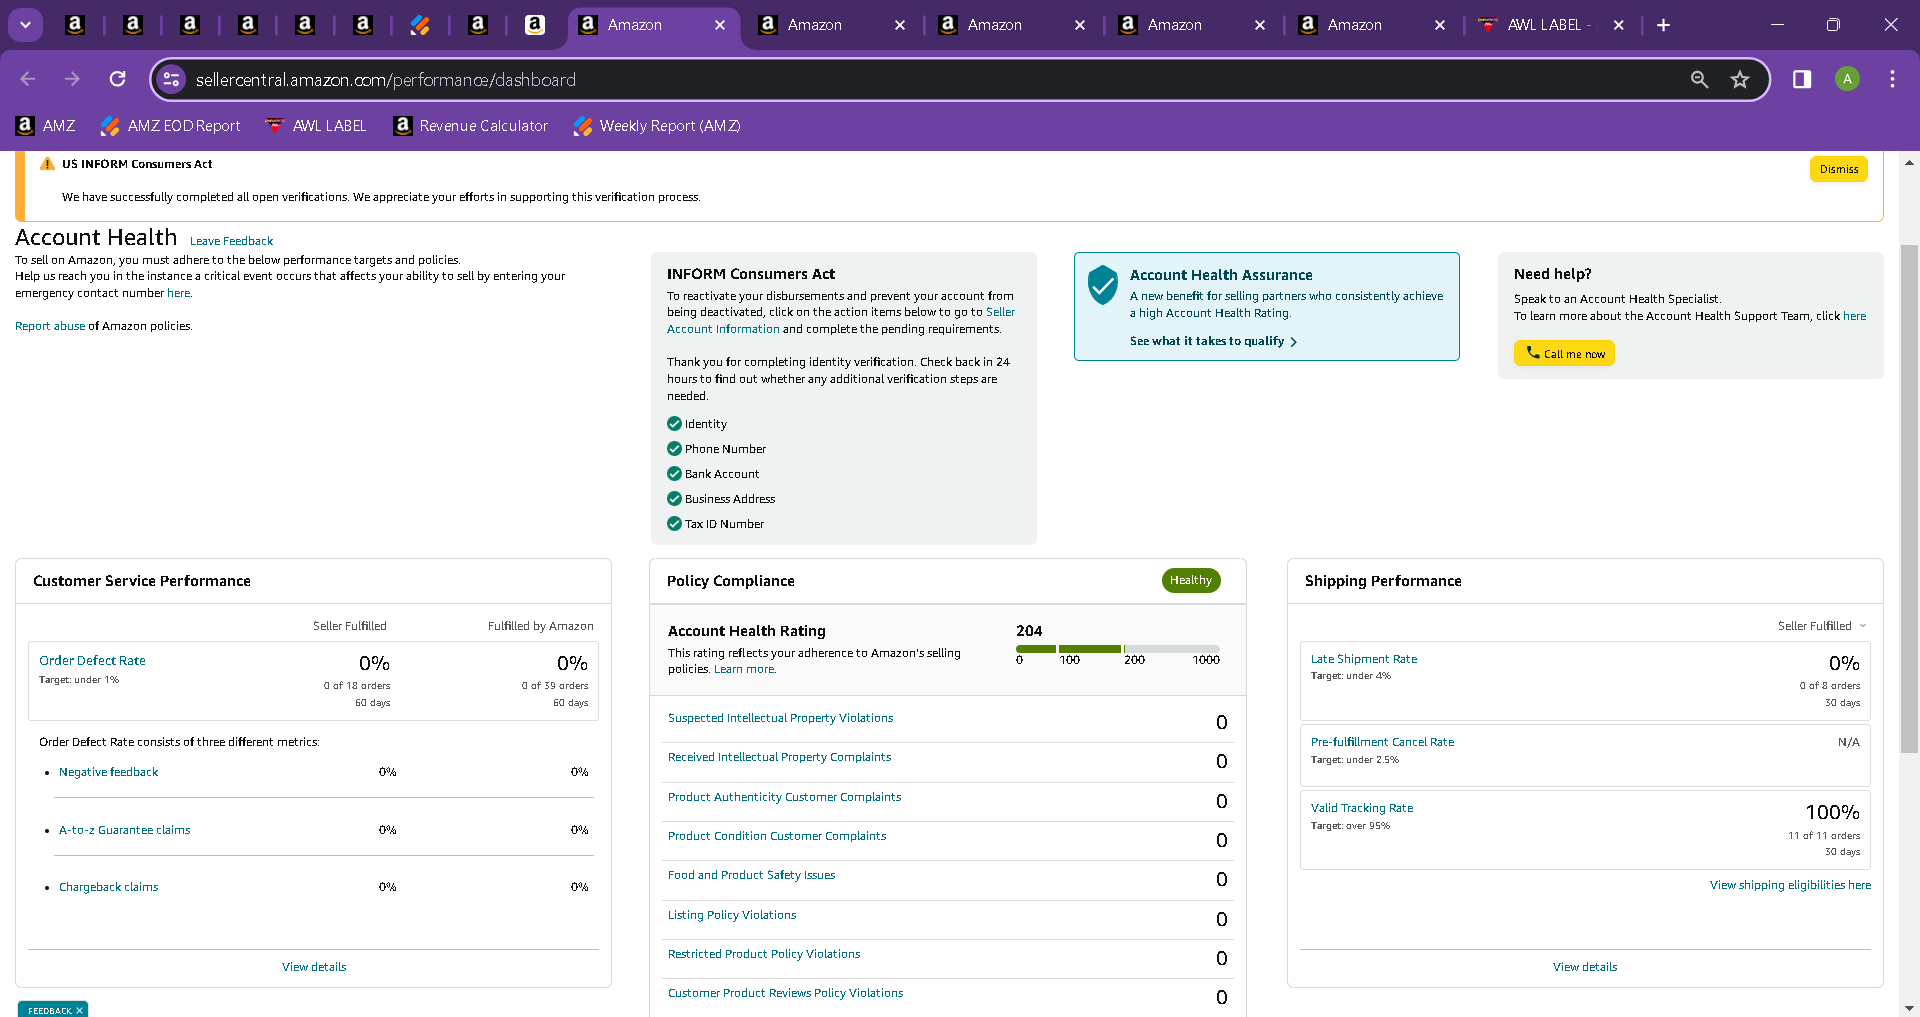
Task: Click the green check beside Business Address
Action: pyautogui.click(x=674, y=499)
